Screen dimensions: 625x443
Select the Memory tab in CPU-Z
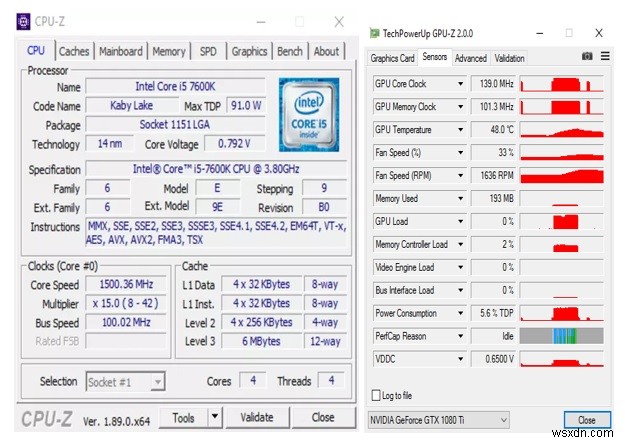tap(169, 51)
